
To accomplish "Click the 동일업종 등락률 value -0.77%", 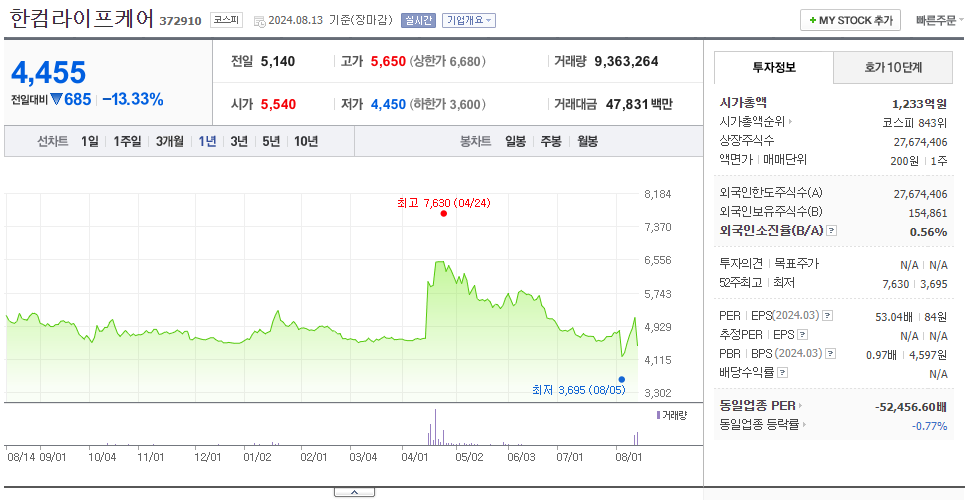I will coord(930,425).
